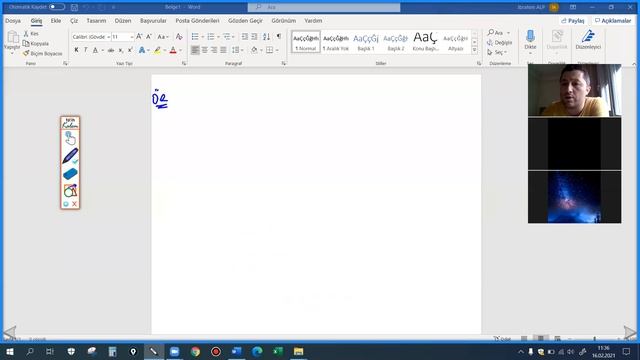The height and width of the screenshot is (360, 640).
Task: Open the change case (Aa) dropdown
Action: (163, 37)
